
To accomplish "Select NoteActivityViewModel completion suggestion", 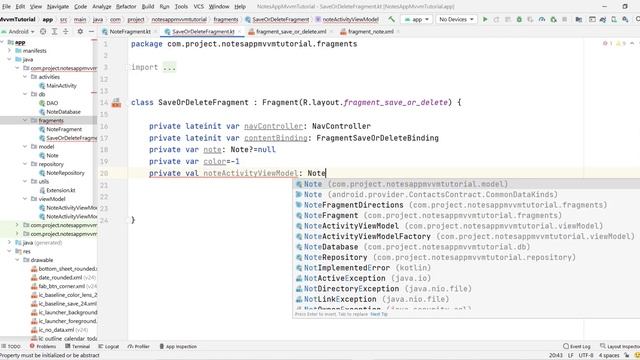I will pos(466,226).
